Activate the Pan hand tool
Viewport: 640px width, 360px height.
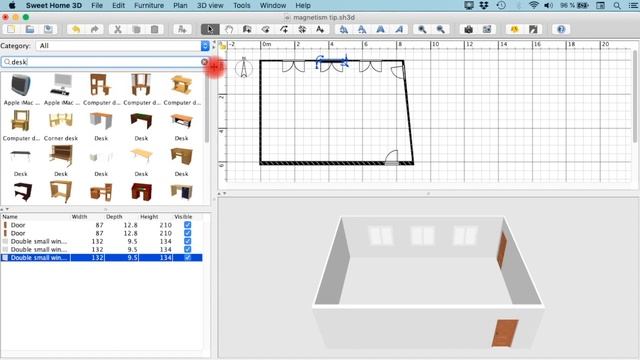pos(229,29)
